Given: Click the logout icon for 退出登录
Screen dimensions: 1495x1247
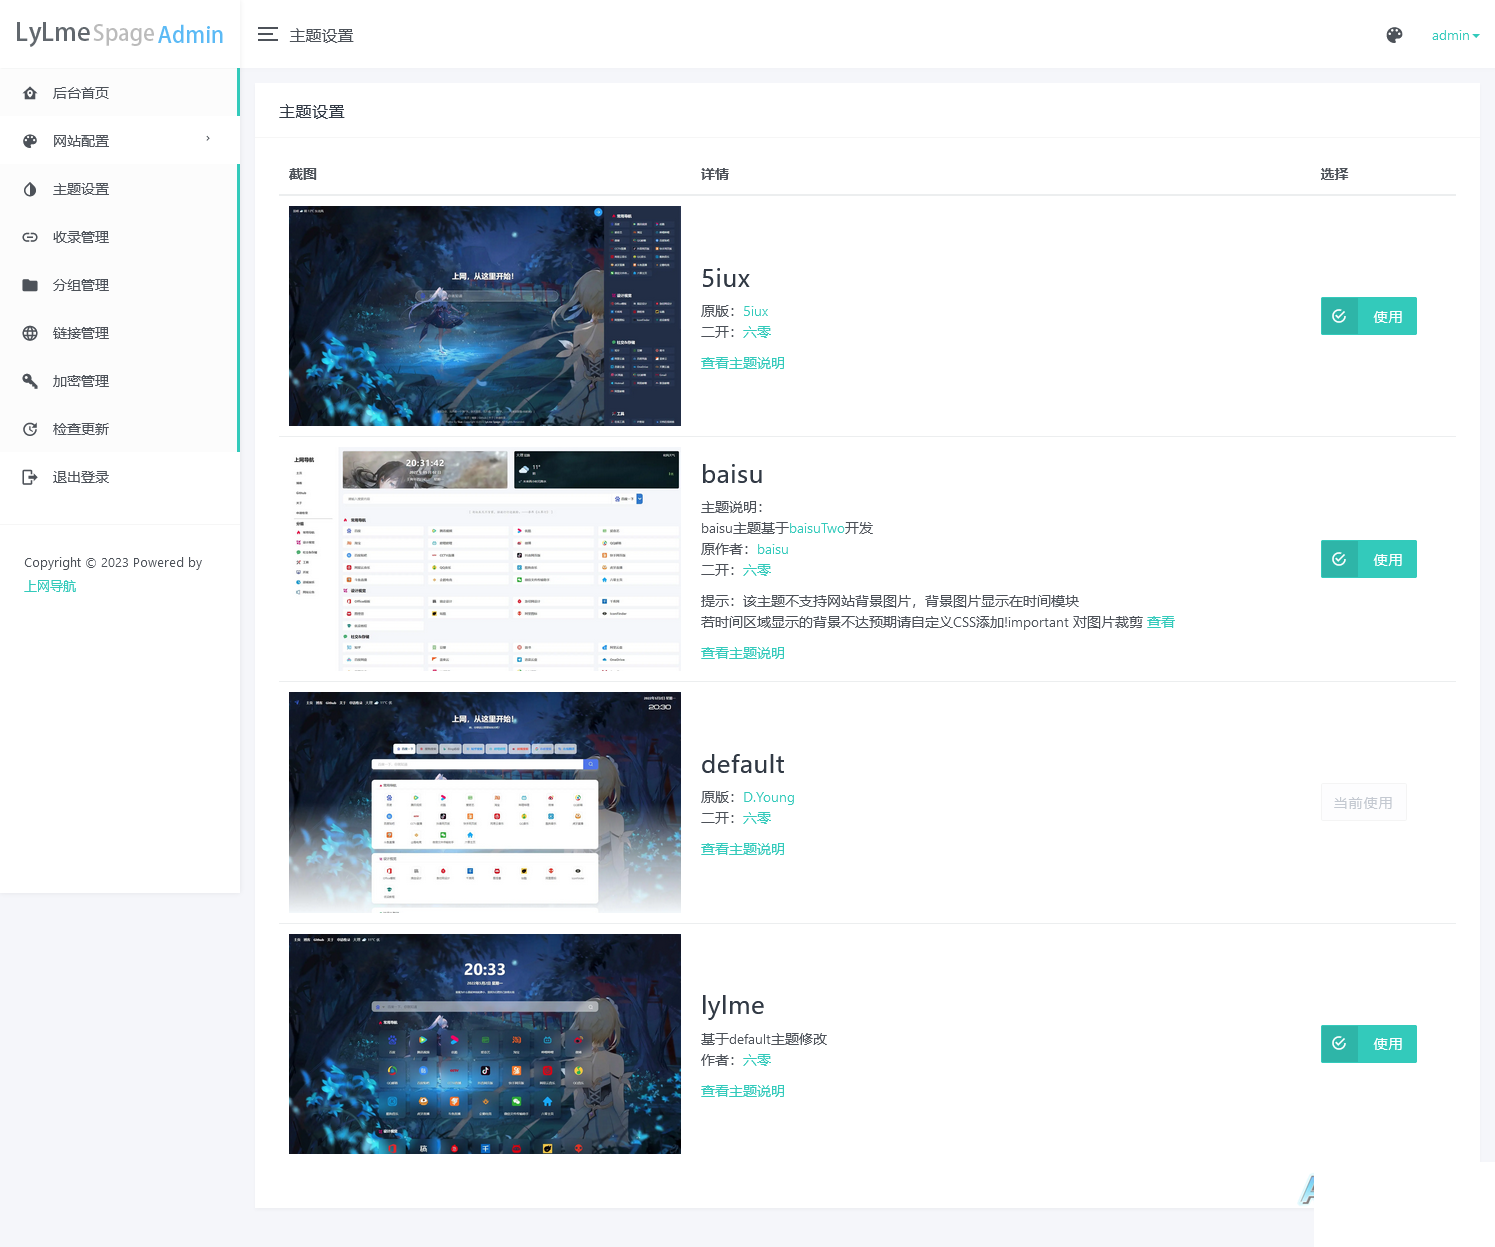Looking at the screenshot, I should click(x=30, y=477).
